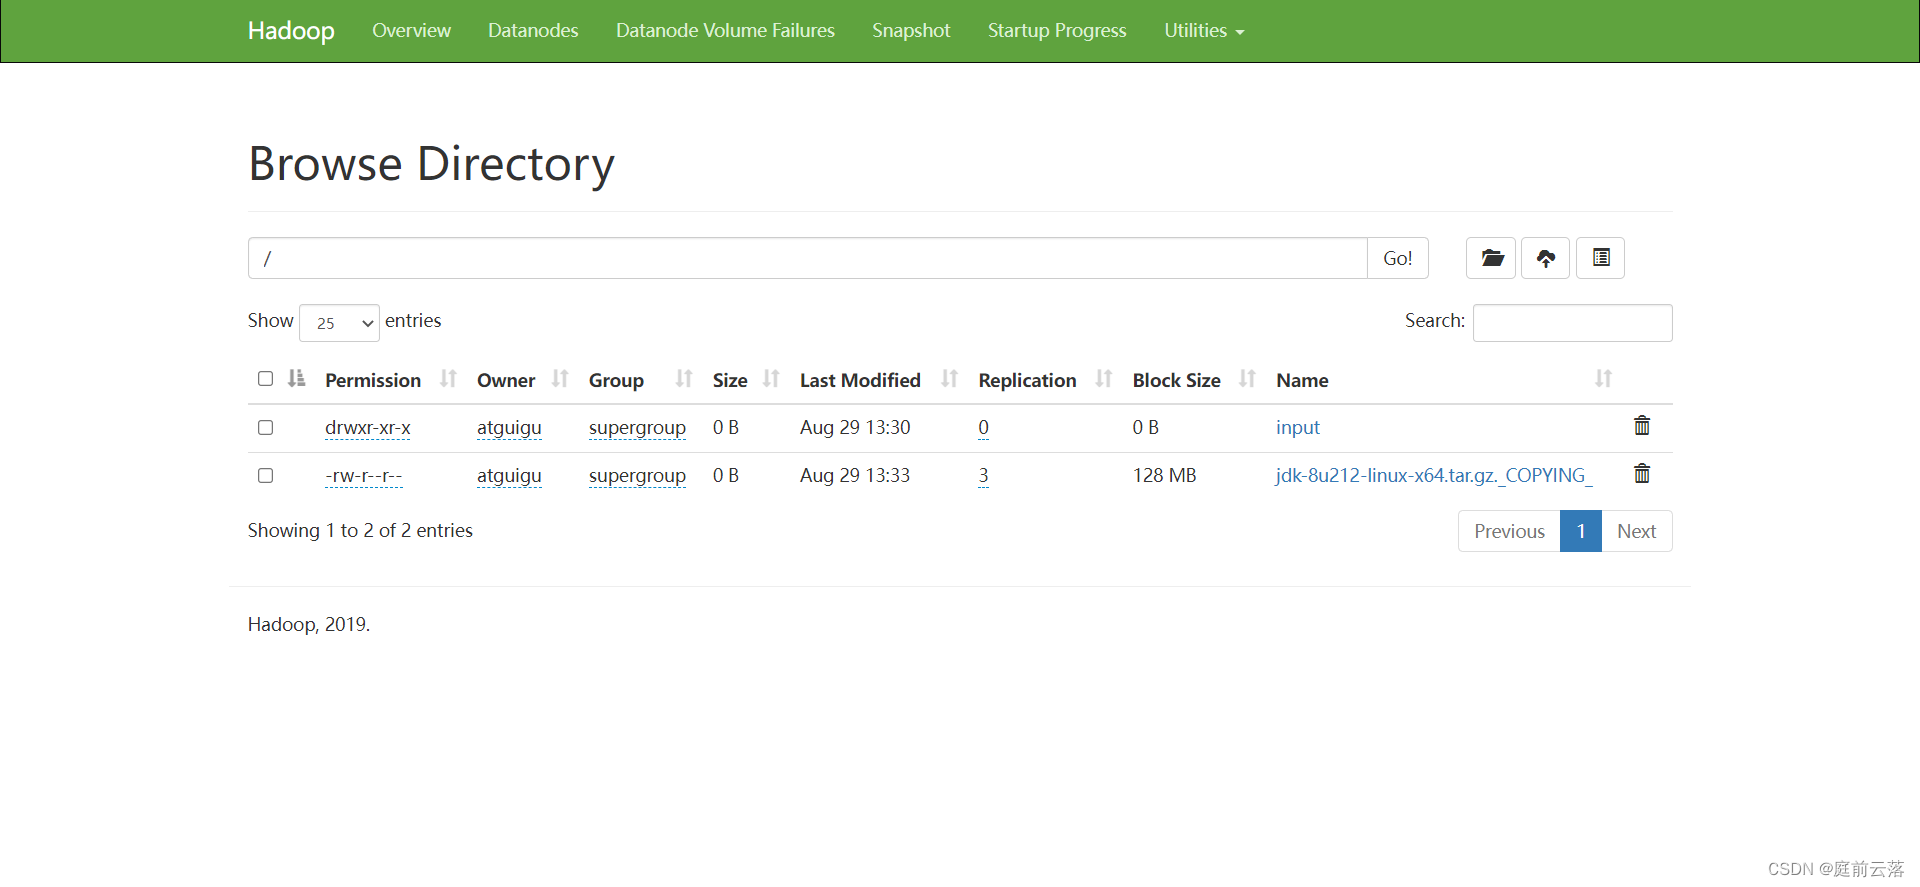Click owner atguigu in input row

(x=509, y=427)
